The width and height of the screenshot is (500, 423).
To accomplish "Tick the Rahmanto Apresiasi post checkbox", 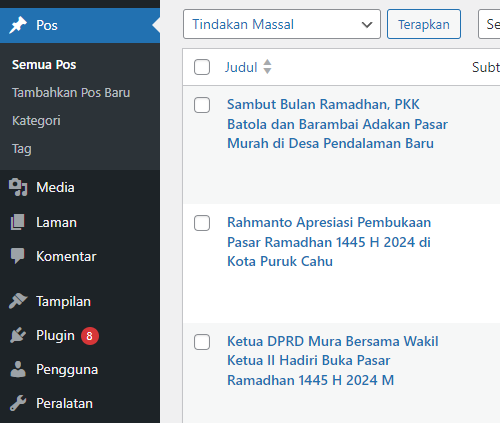I will click(x=202, y=223).
